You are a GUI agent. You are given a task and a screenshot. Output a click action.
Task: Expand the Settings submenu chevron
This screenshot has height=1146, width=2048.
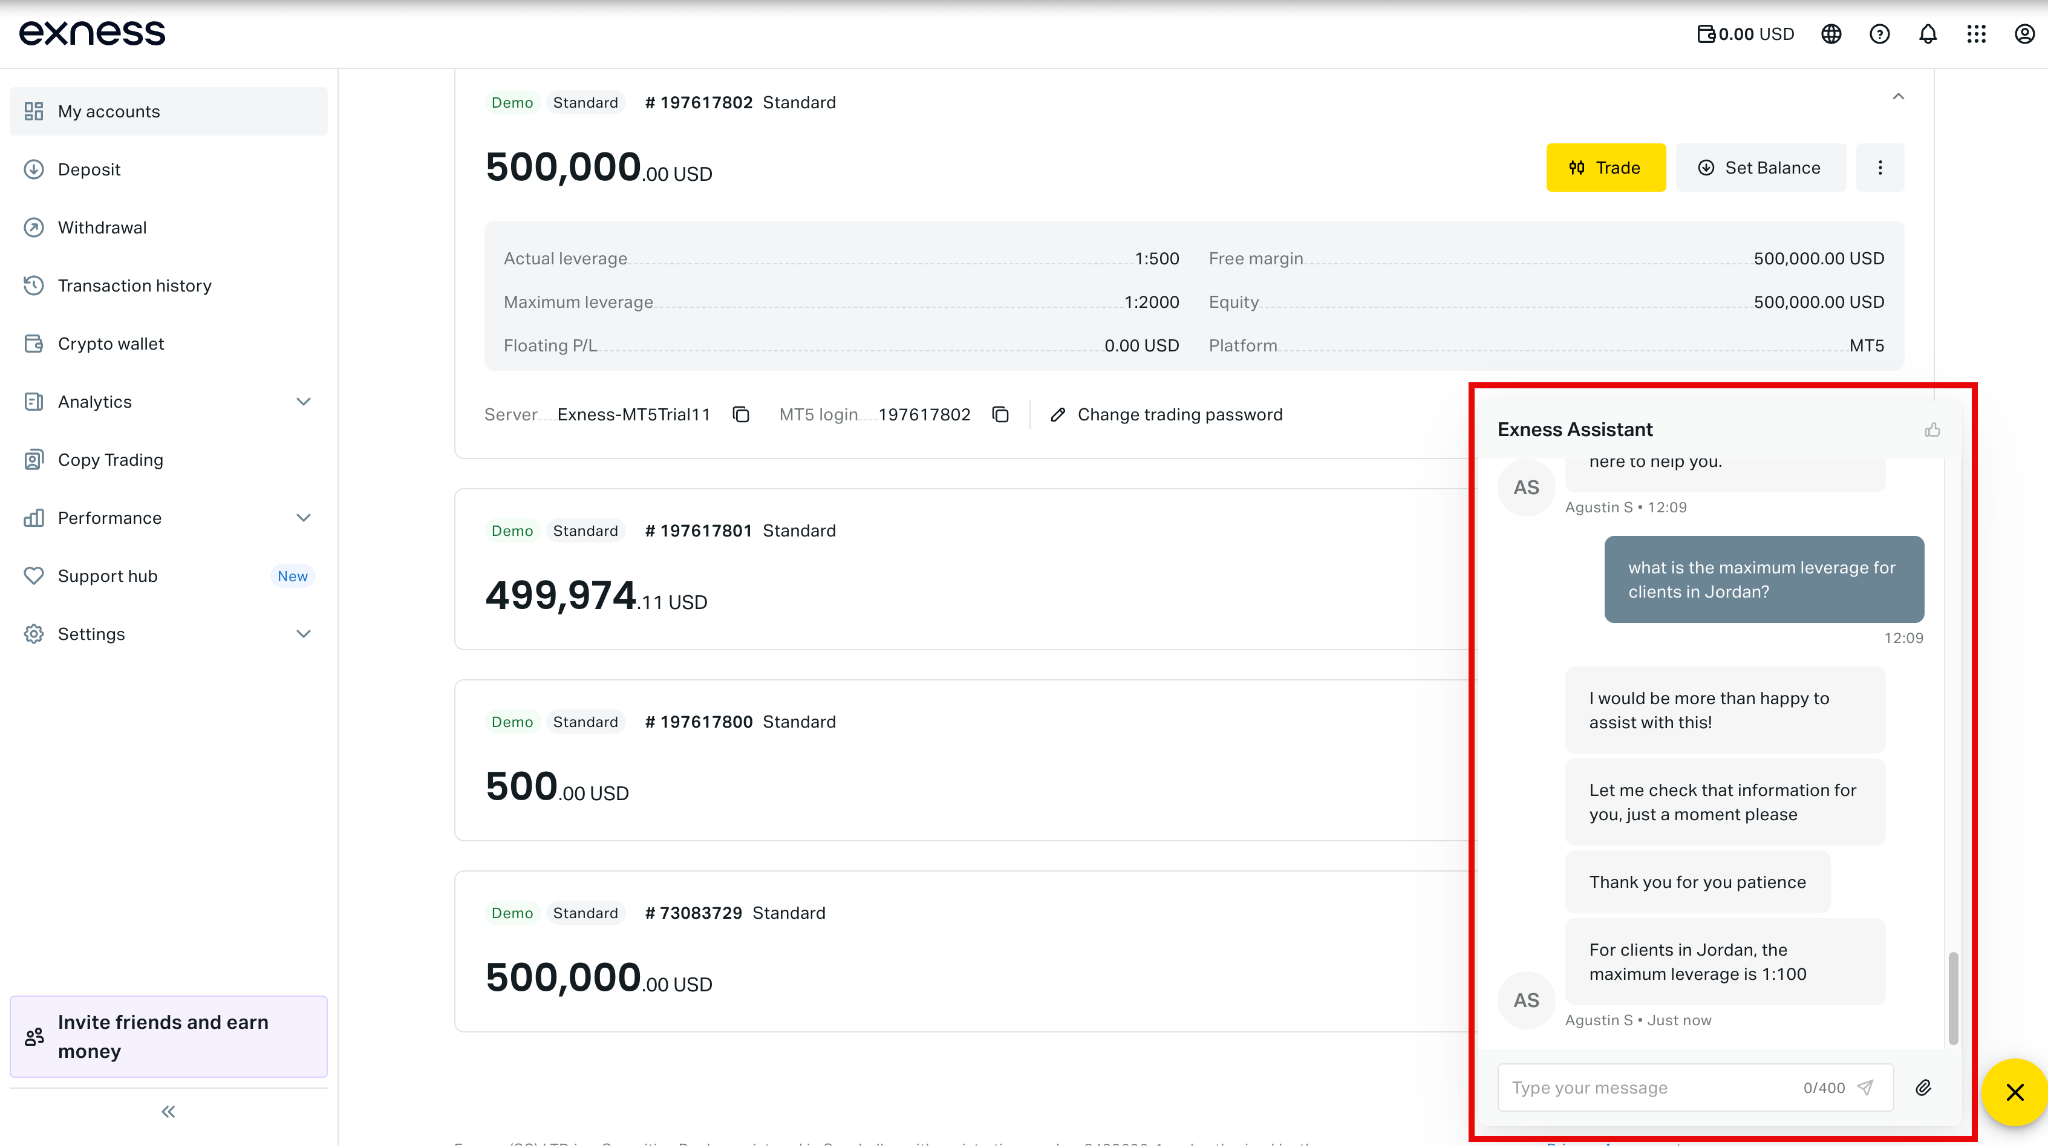(304, 633)
